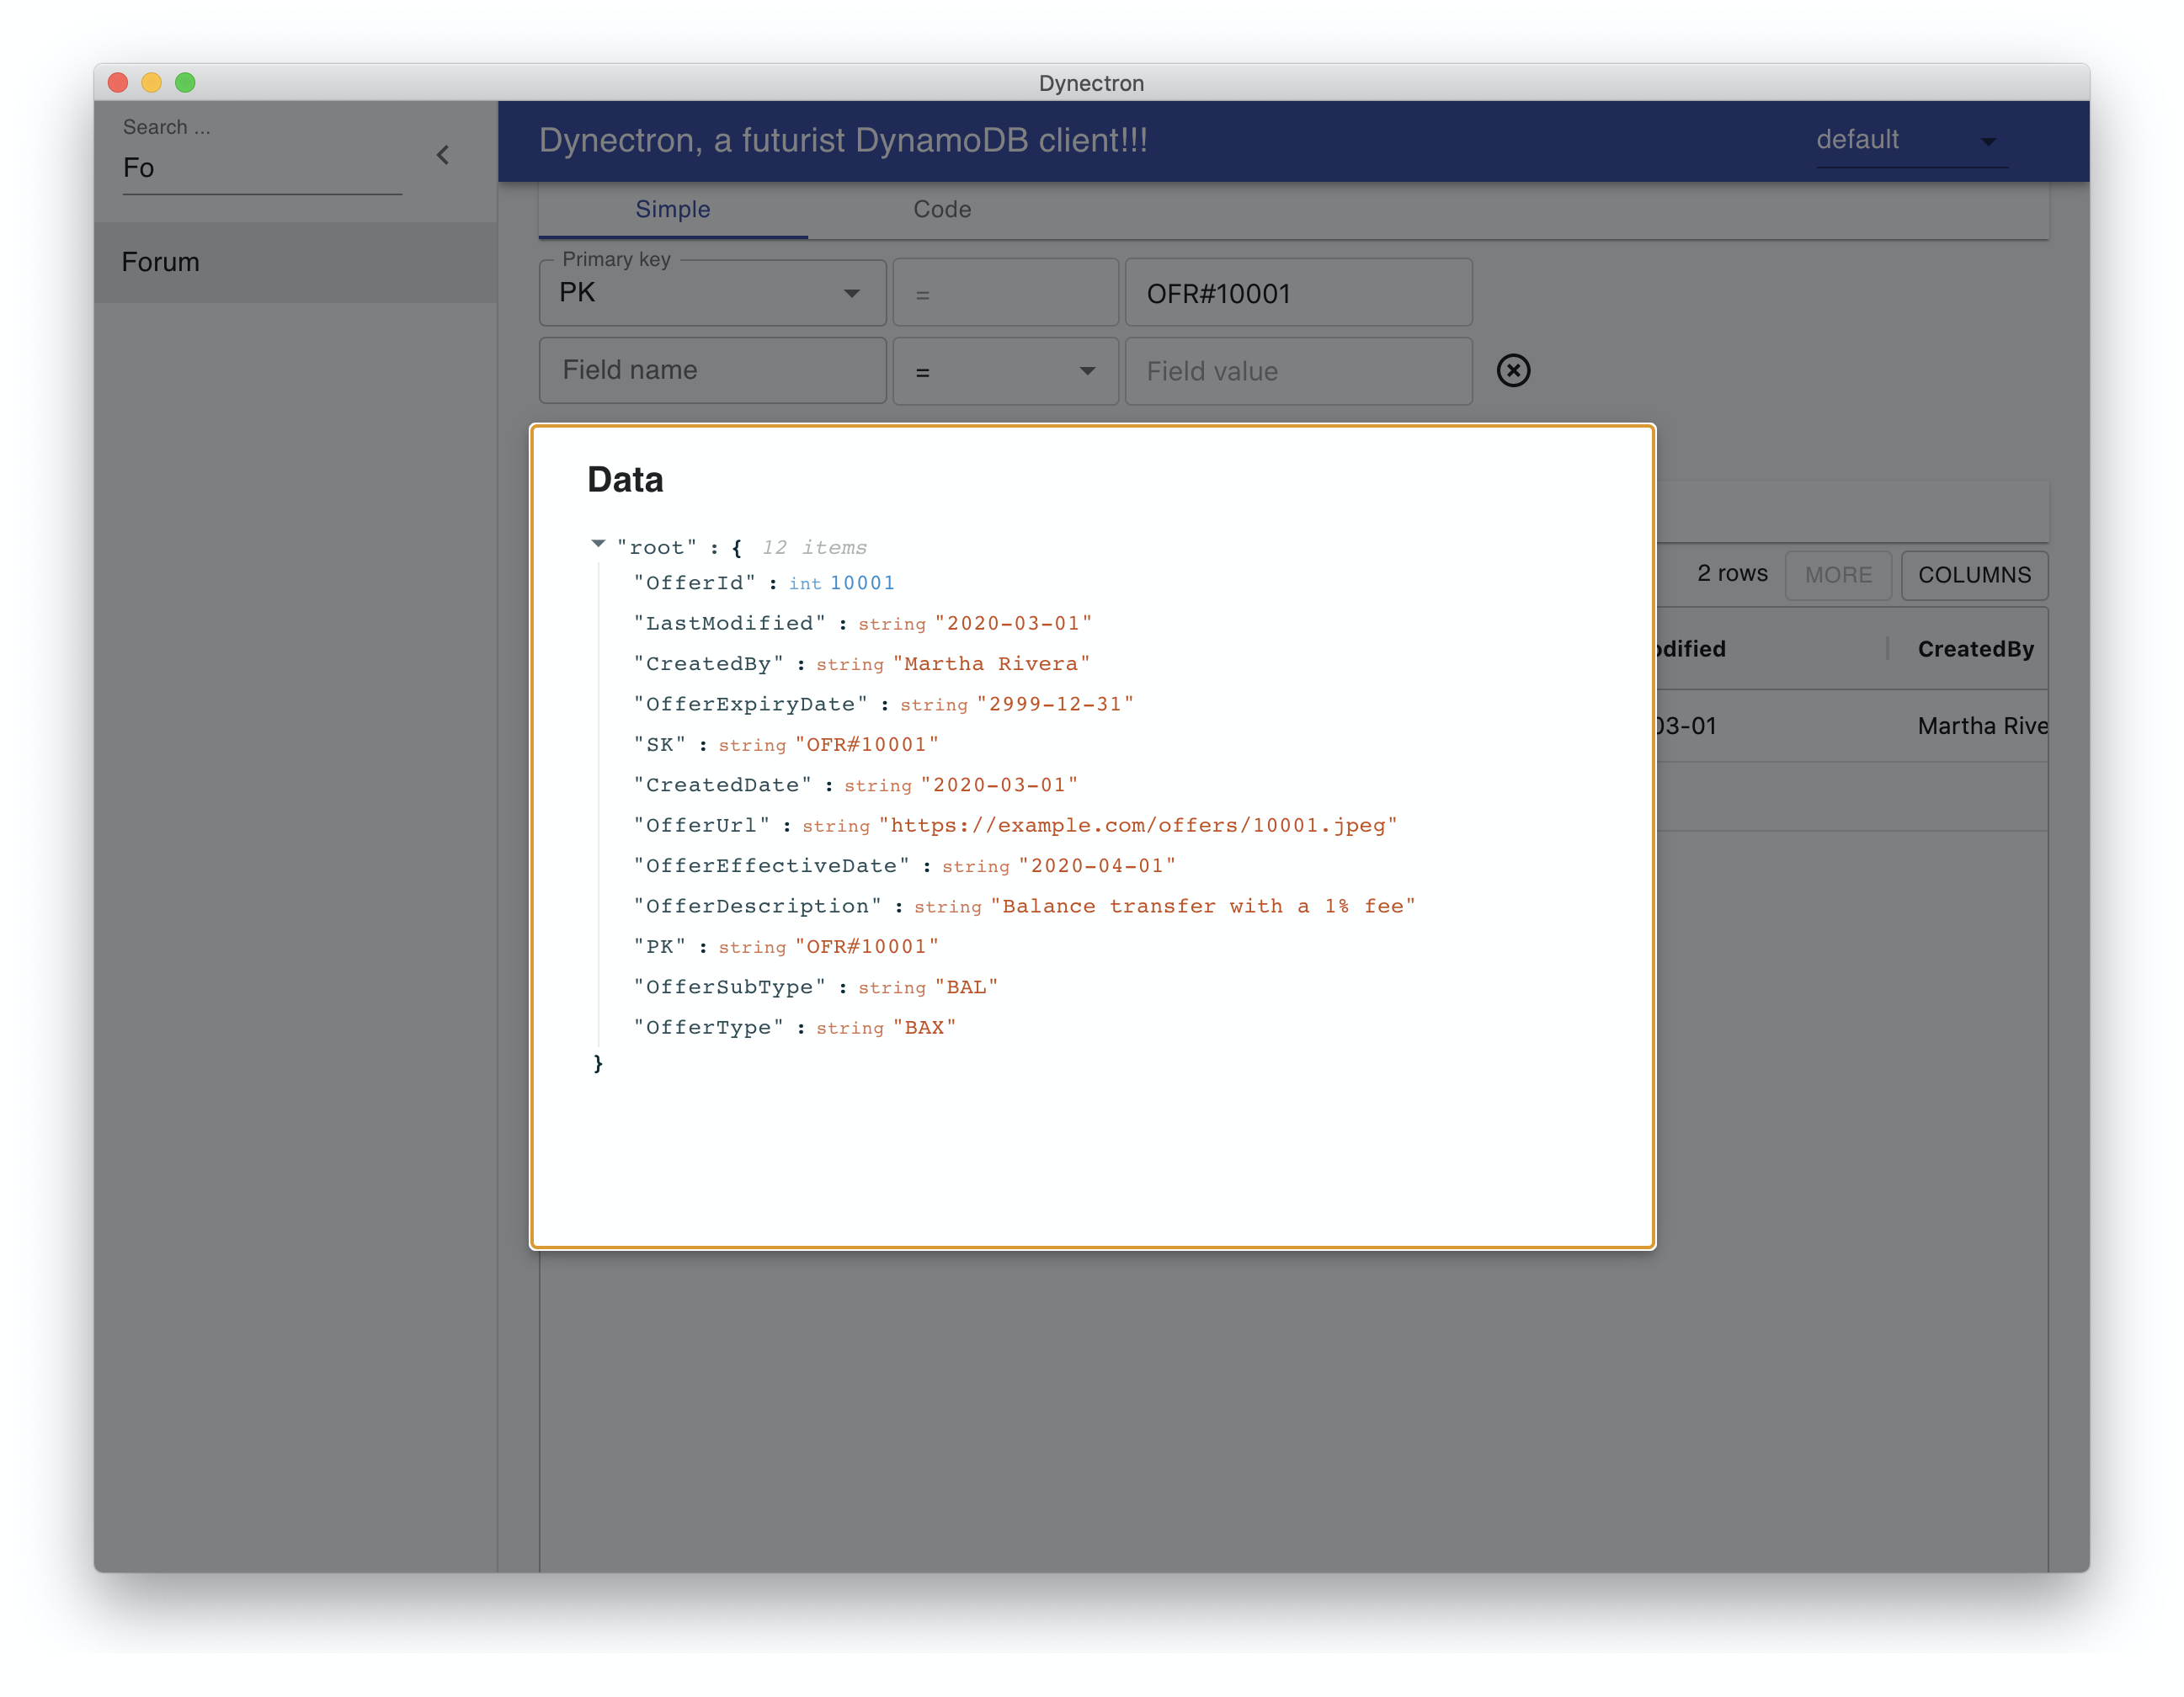This screenshot has height=1697, width=2184.
Task: Click the green fullscreen window button
Action: click(185, 82)
